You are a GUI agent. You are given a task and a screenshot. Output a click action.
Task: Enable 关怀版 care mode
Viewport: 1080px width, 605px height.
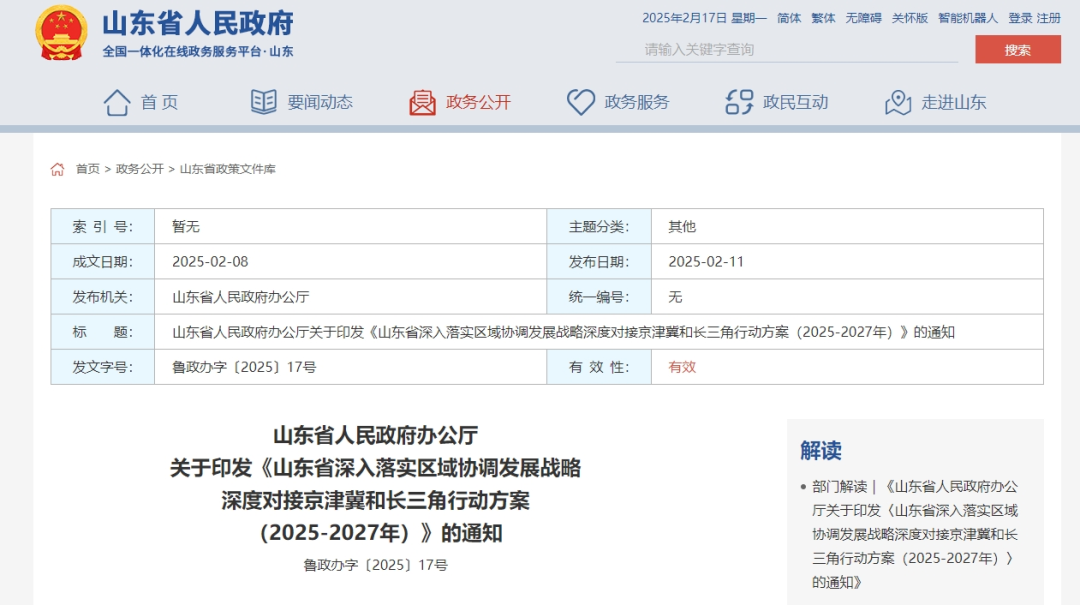909,18
